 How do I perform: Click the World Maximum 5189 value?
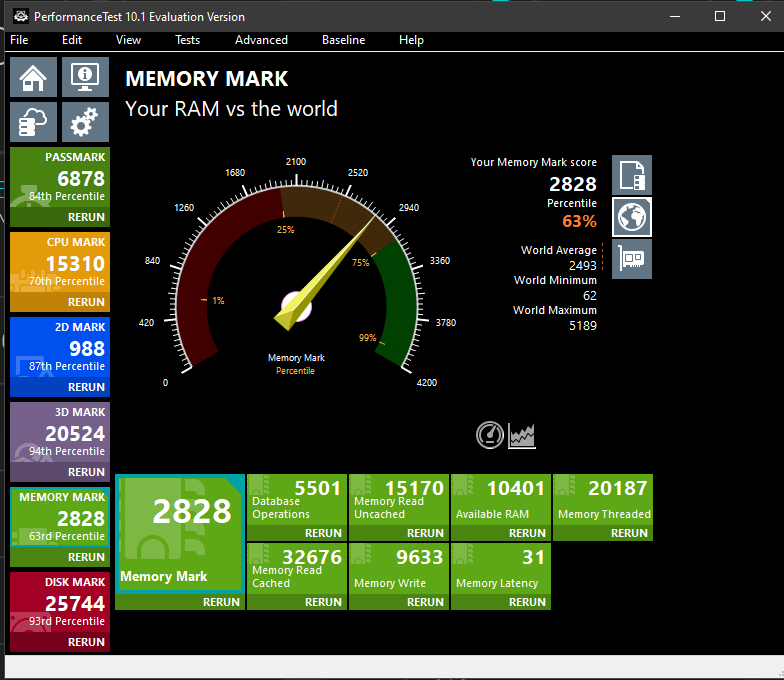(x=582, y=326)
